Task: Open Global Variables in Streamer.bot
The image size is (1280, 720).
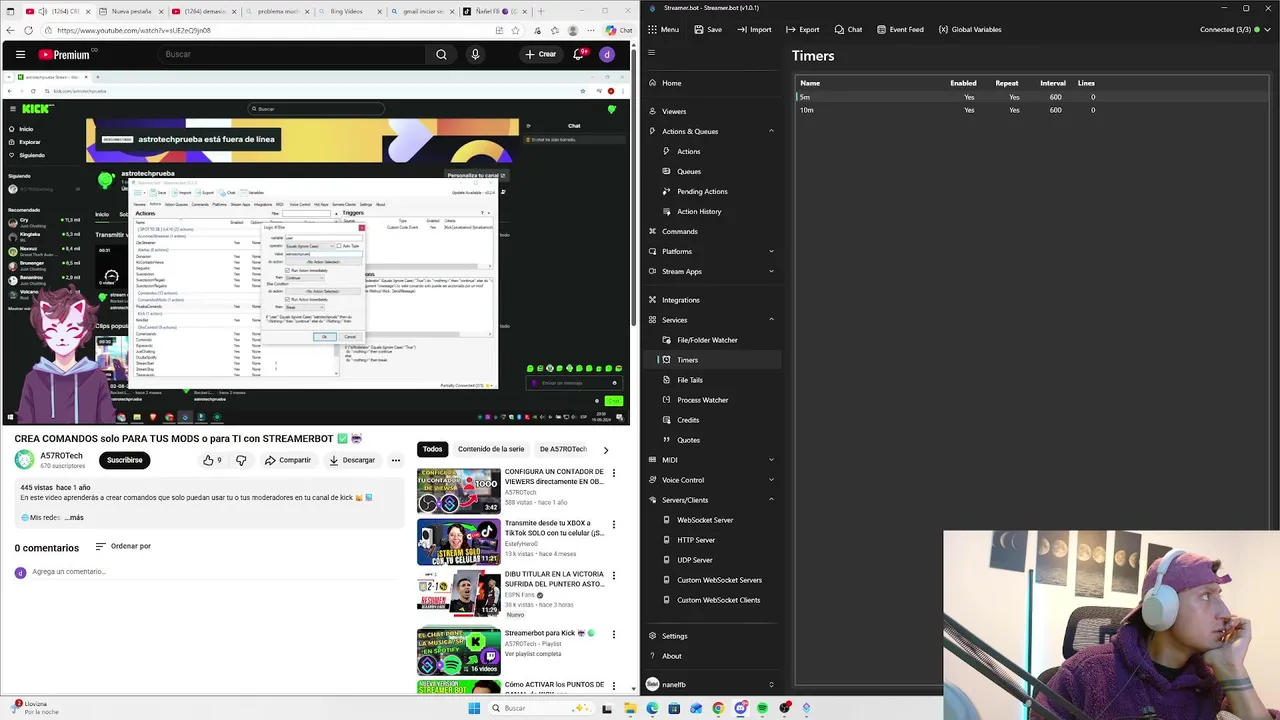Action: click(969, 29)
